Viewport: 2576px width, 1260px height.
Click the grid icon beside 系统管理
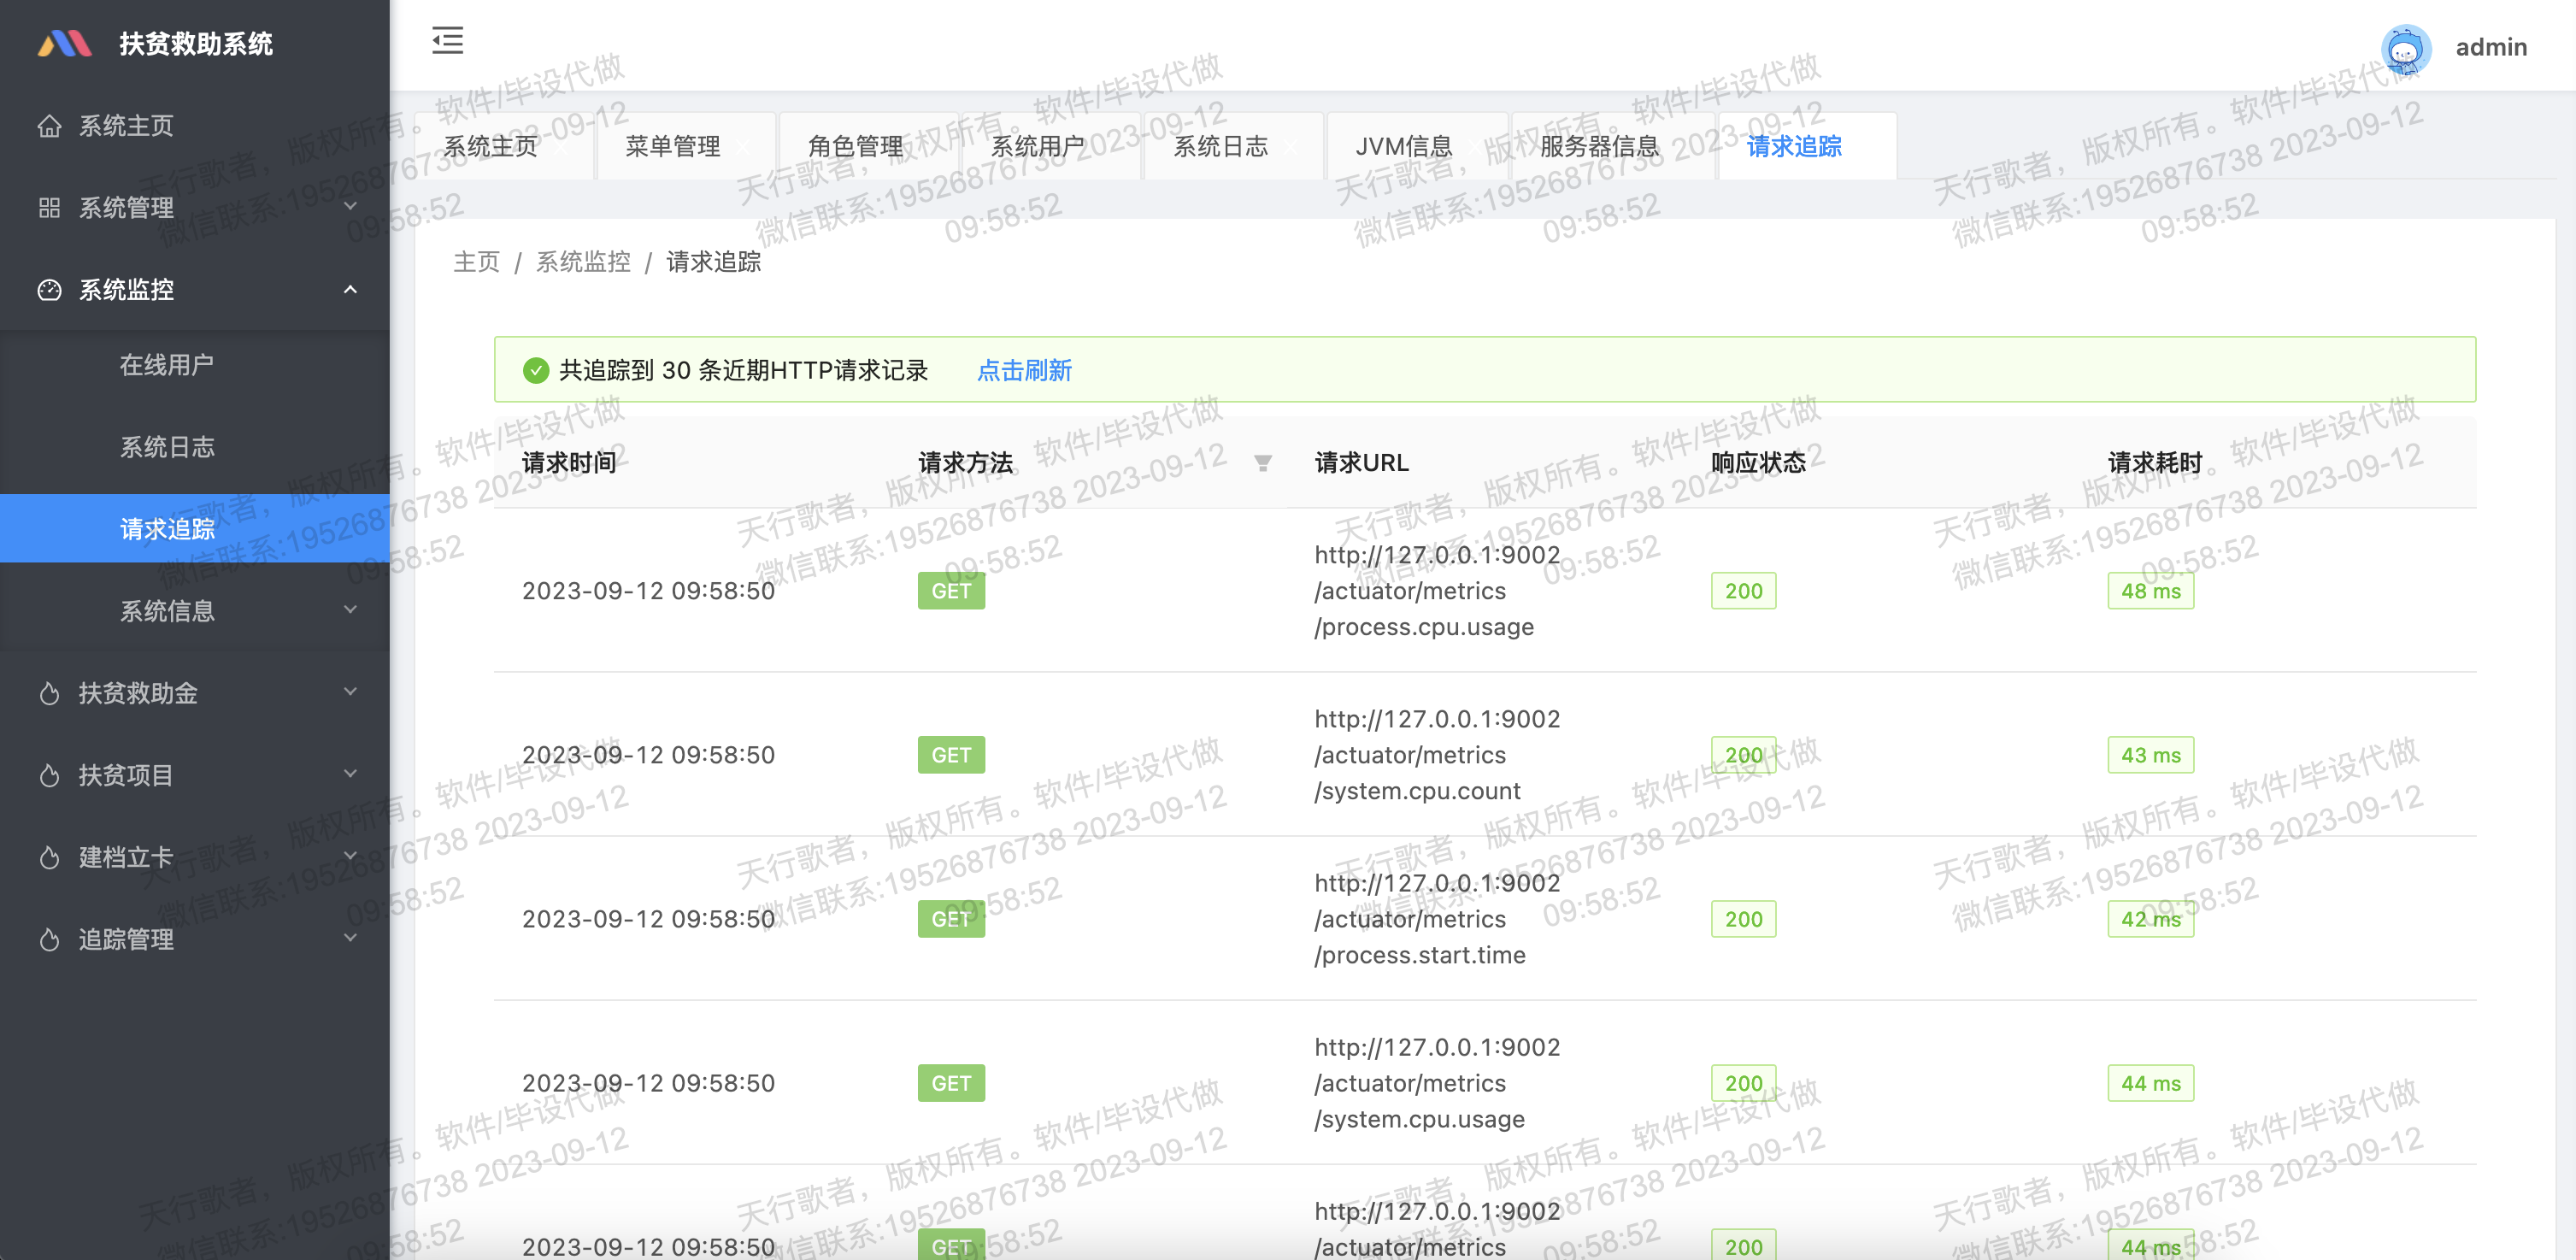tap(49, 208)
